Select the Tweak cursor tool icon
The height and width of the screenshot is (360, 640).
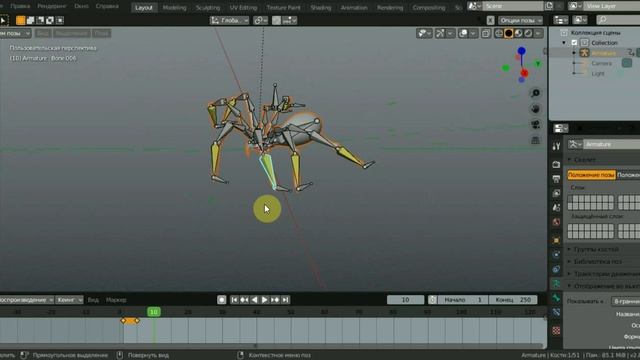pos(3,20)
